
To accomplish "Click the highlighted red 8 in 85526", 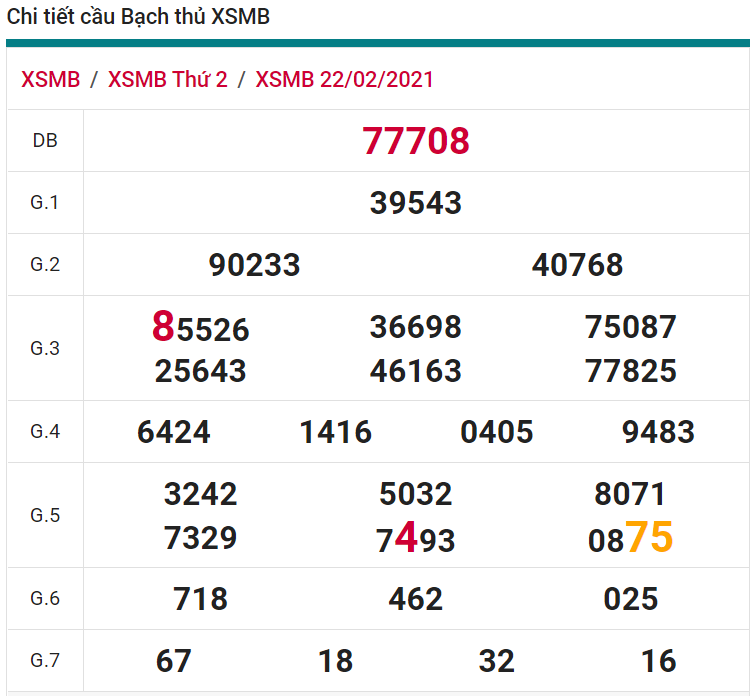I will [163, 327].
